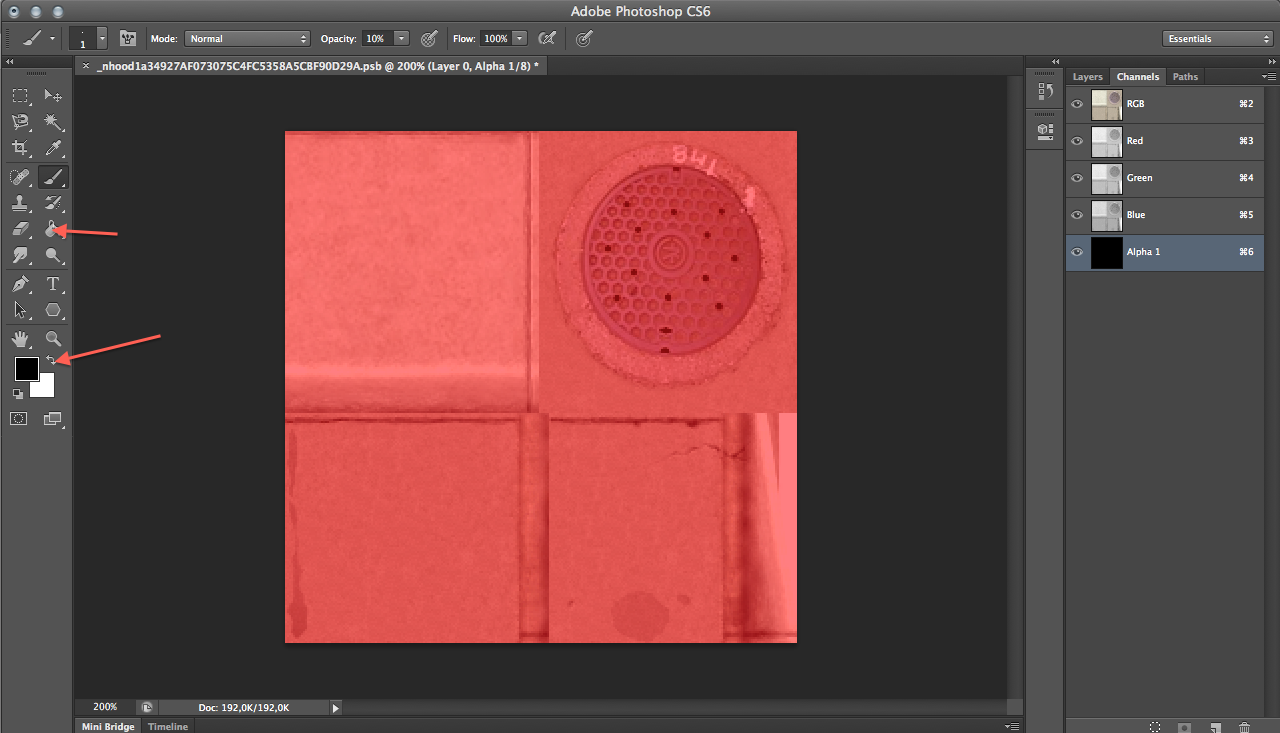Open the Essentials workspace dropdown

[1218, 38]
